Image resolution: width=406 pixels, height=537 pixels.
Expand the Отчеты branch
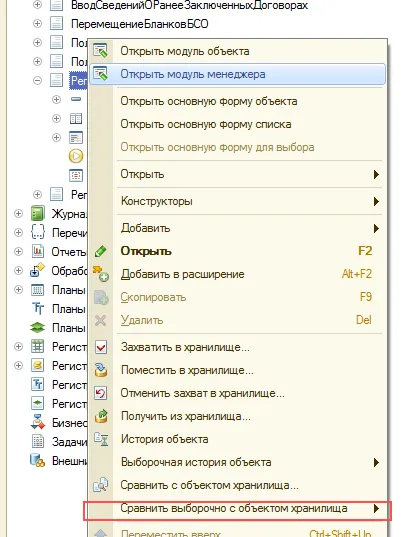(x=18, y=251)
